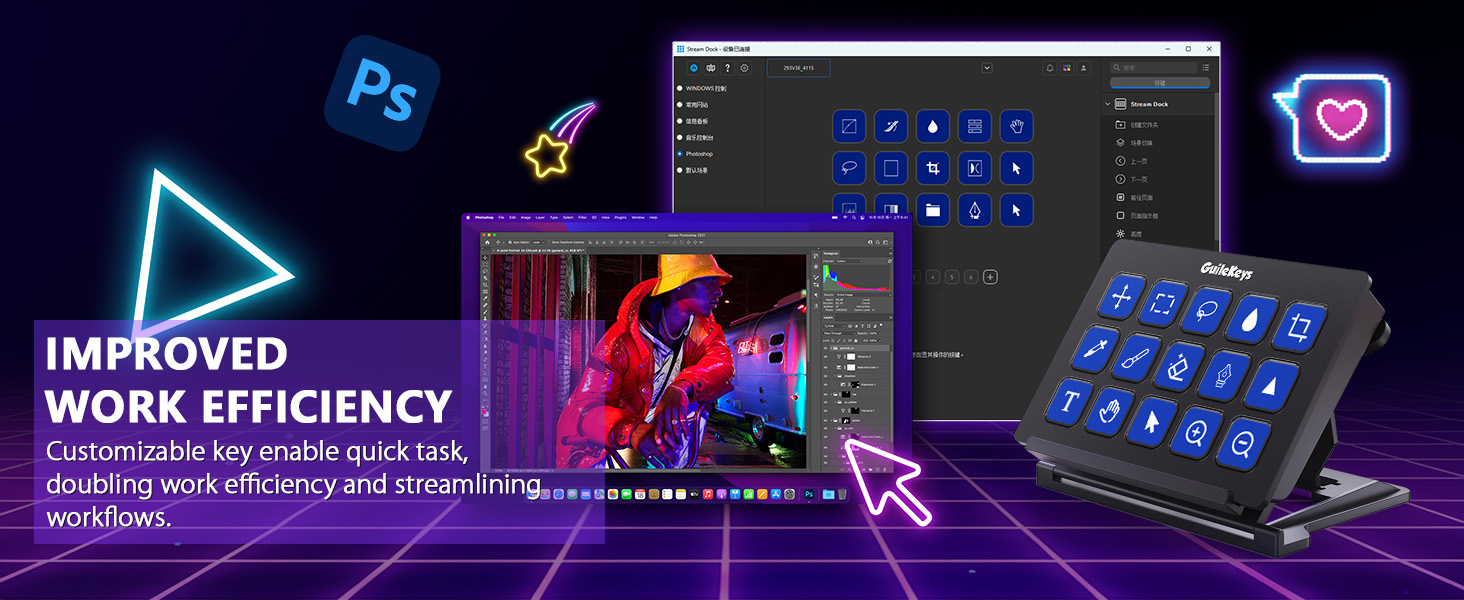Select the WINDOWS 控制 scene option
The image size is (1464, 600).
[706, 89]
